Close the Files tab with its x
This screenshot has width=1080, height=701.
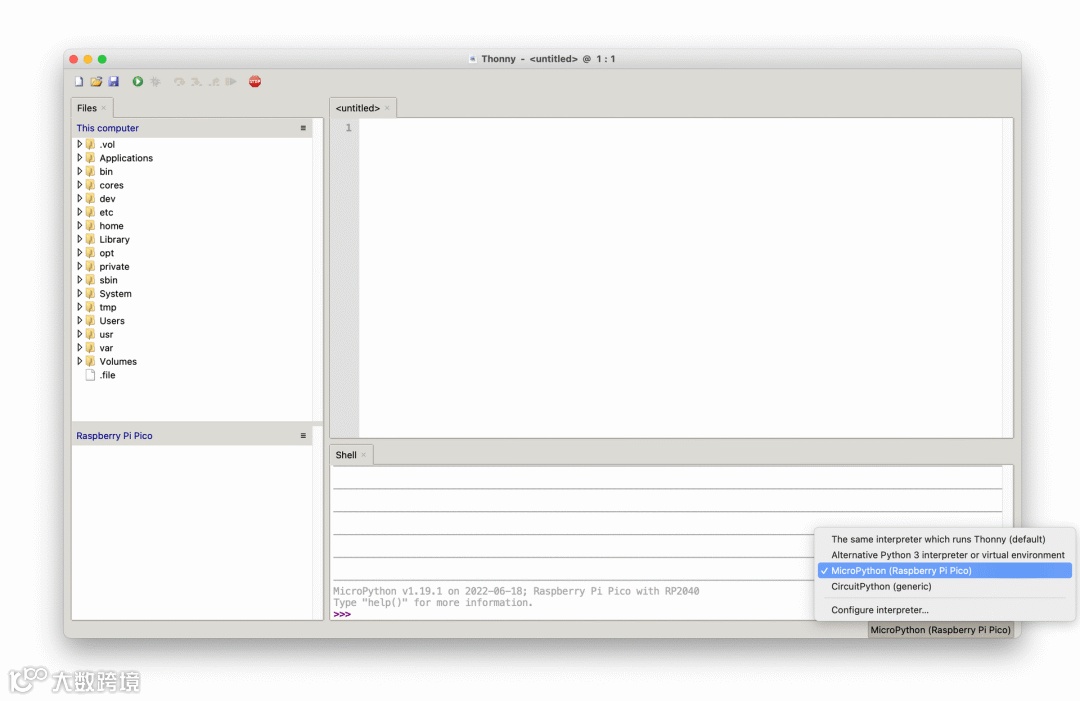(x=103, y=108)
